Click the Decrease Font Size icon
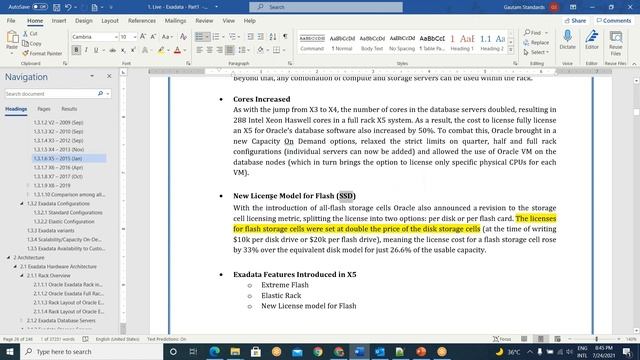Image resolution: width=640 pixels, height=360 pixels. coord(153,37)
